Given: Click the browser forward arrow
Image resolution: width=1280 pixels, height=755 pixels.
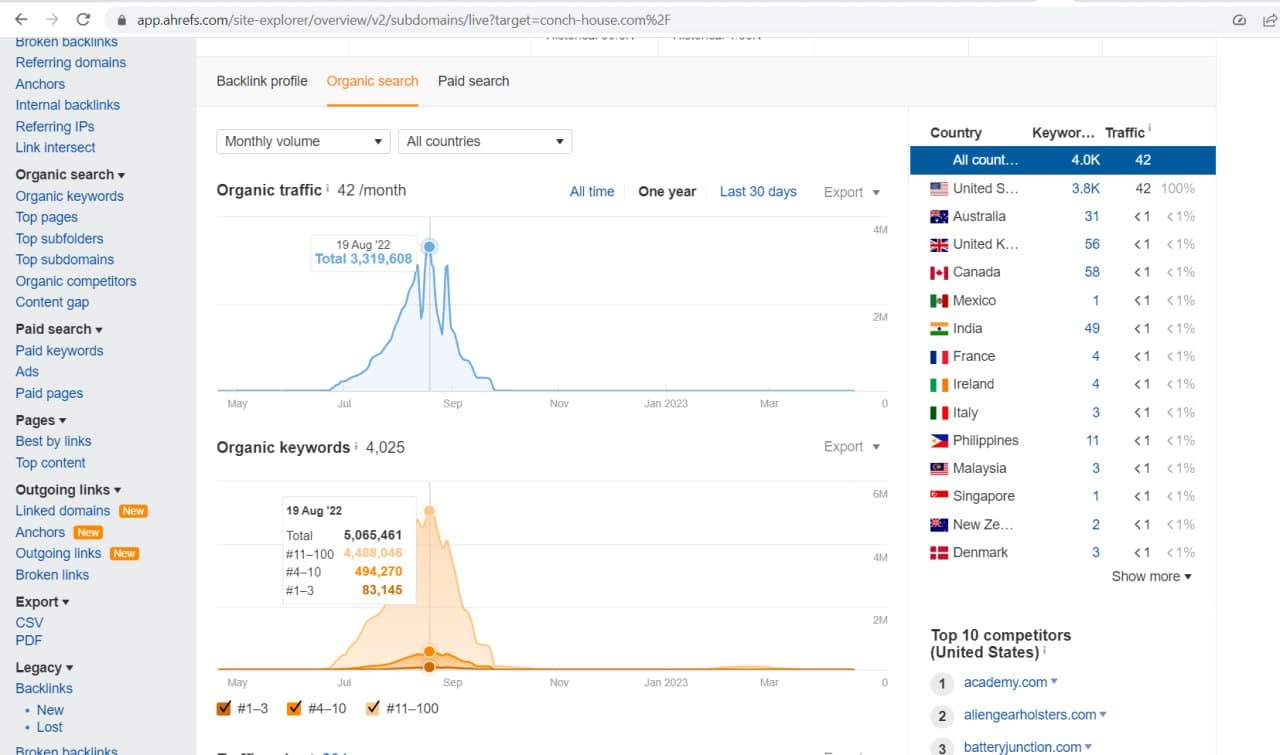Looking at the screenshot, I should pos(52,19).
